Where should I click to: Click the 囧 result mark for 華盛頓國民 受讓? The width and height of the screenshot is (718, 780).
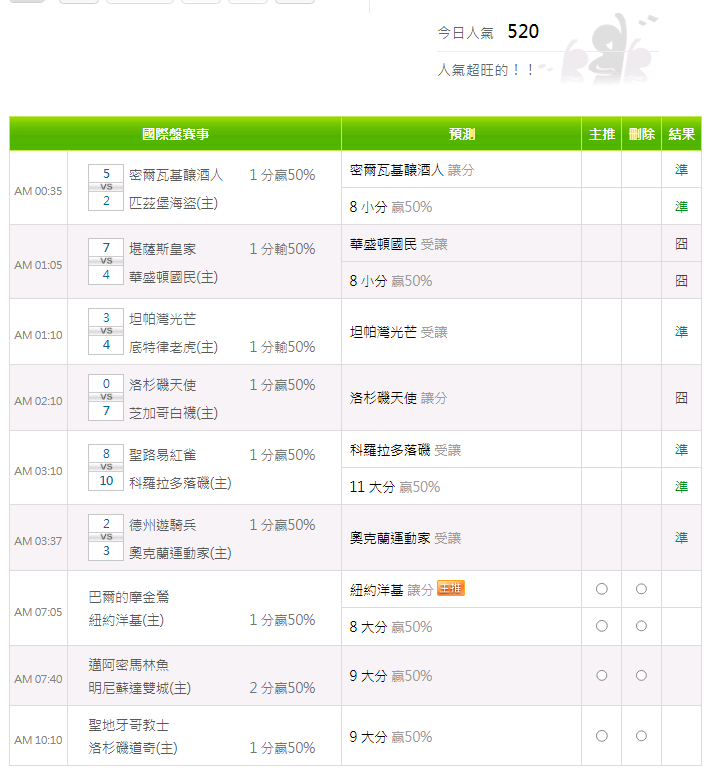(x=681, y=243)
